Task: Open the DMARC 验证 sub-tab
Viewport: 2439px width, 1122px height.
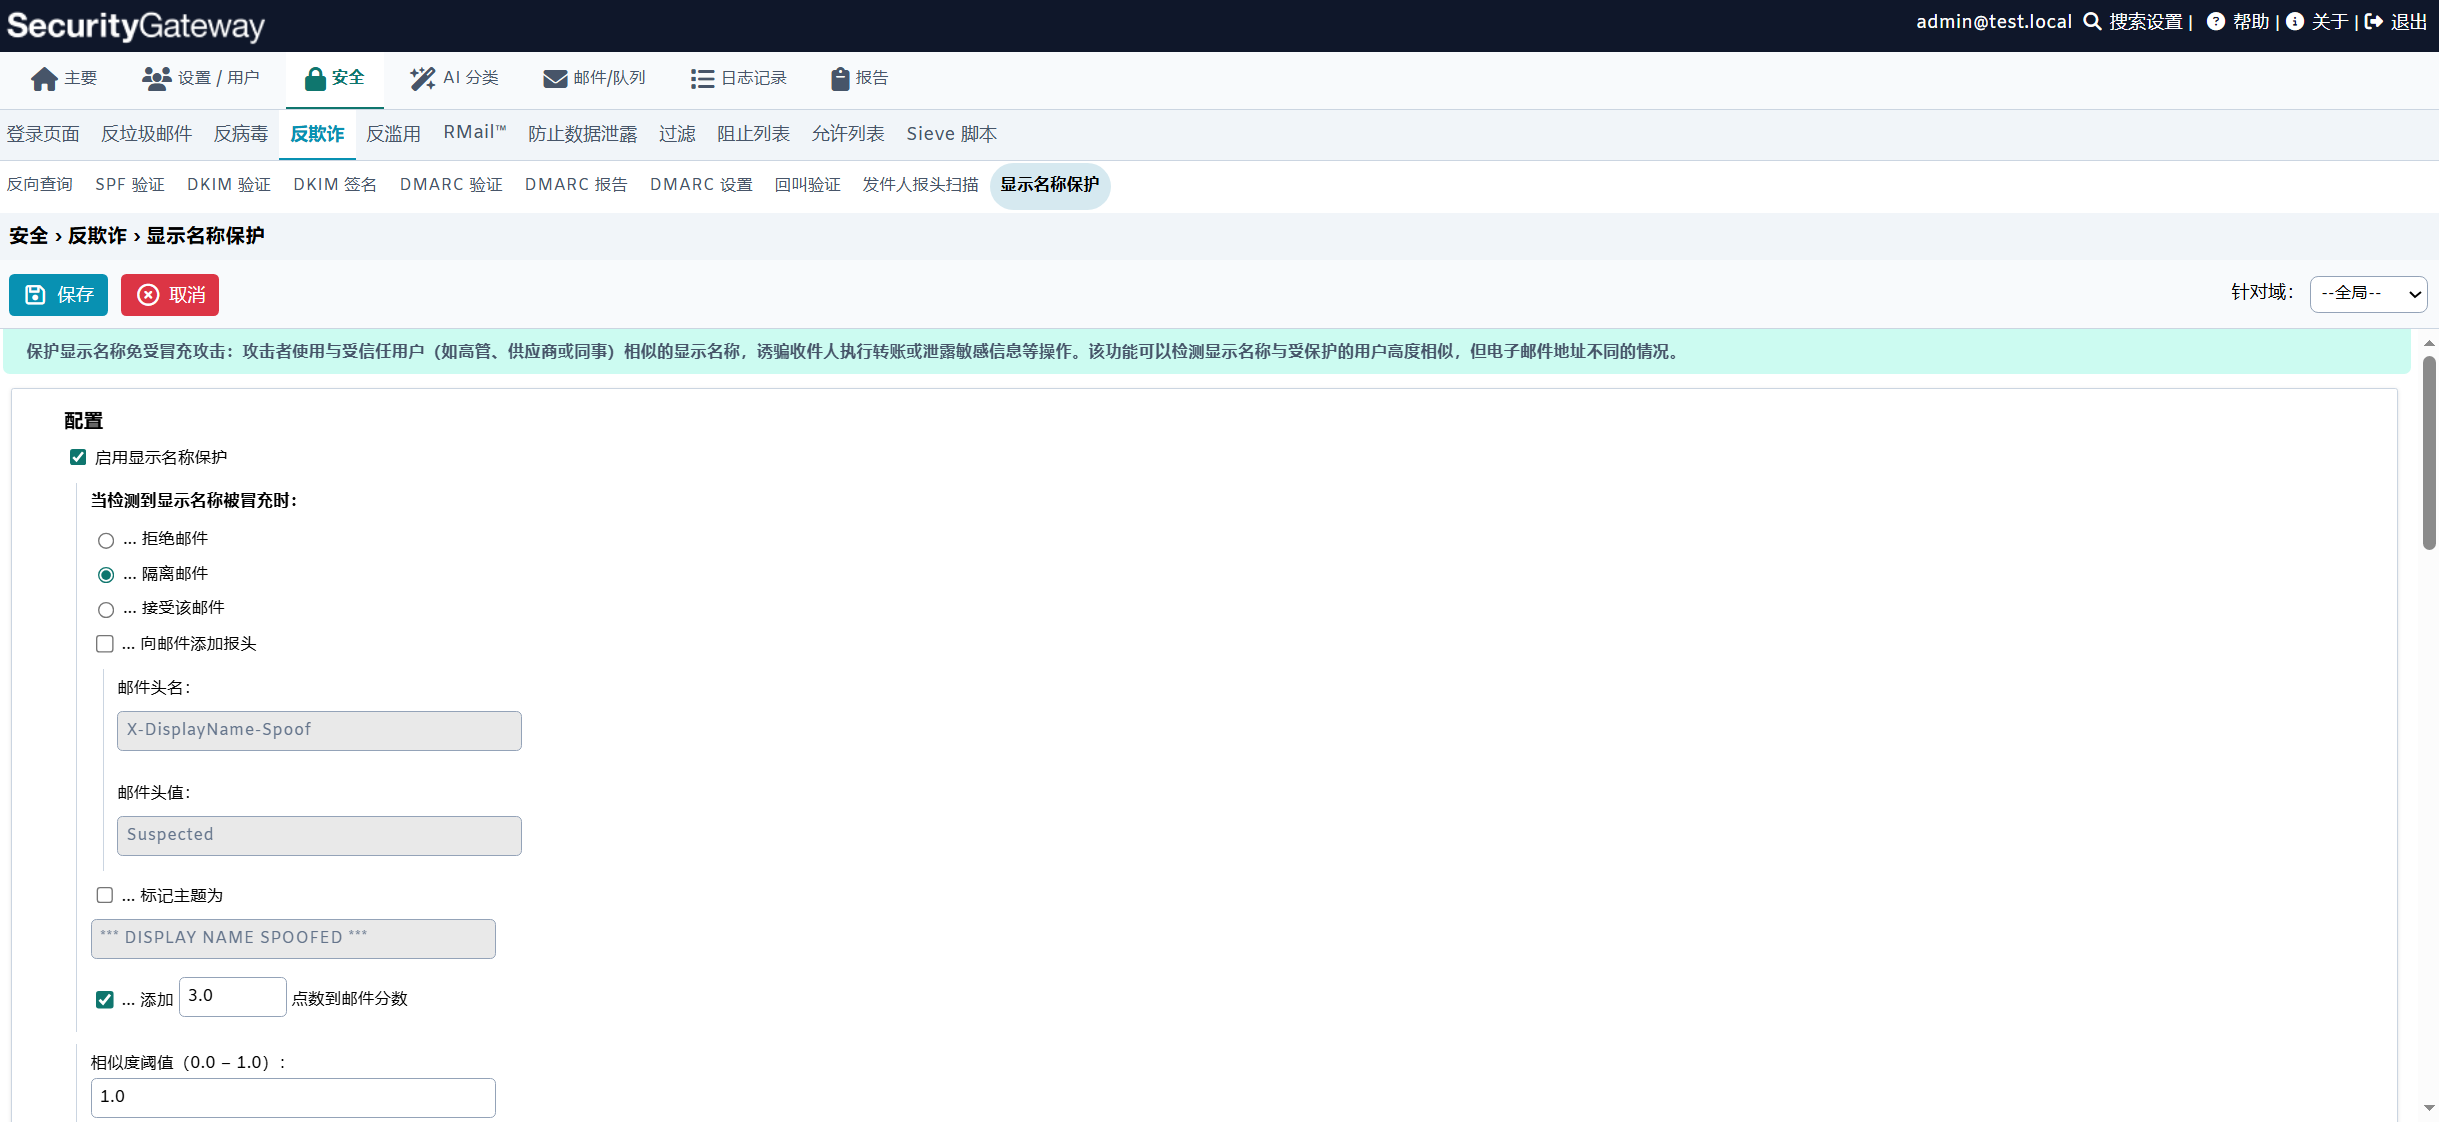Action: 451,185
